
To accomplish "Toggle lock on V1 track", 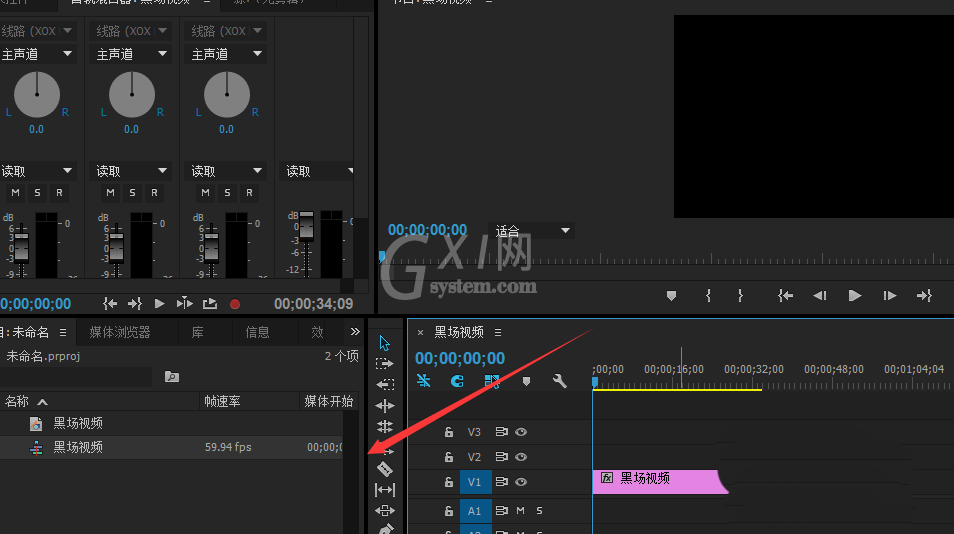I will click(x=448, y=482).
